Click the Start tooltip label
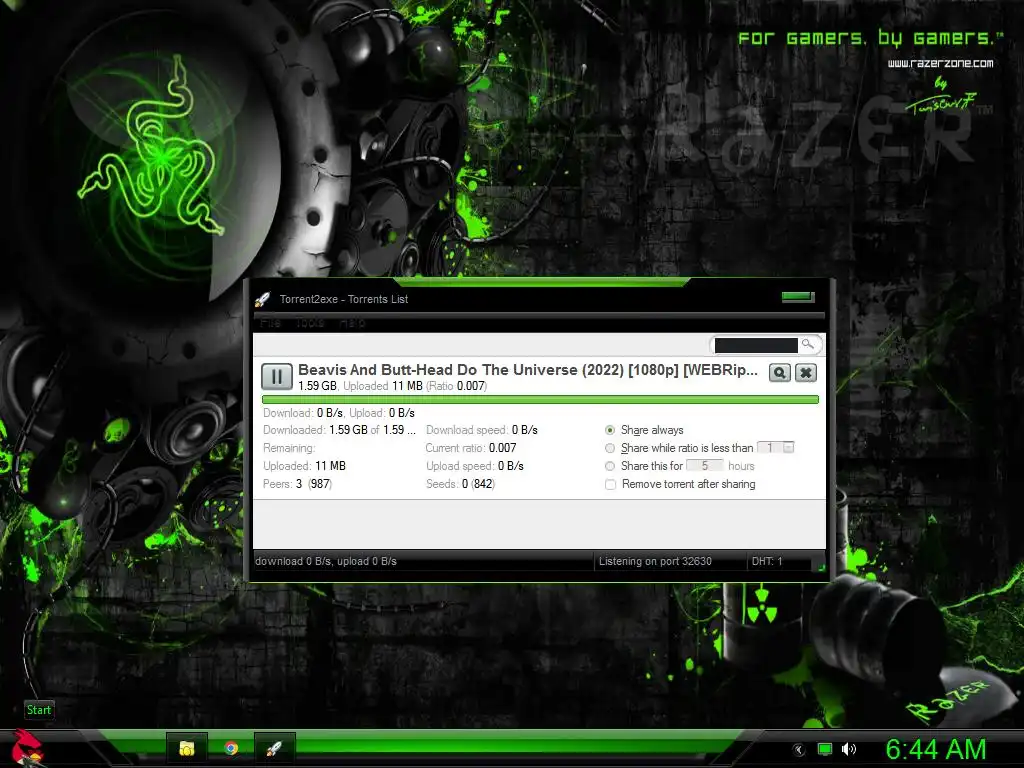The width and height of the screenshot is (1024, 768). [x=39, y=710]
